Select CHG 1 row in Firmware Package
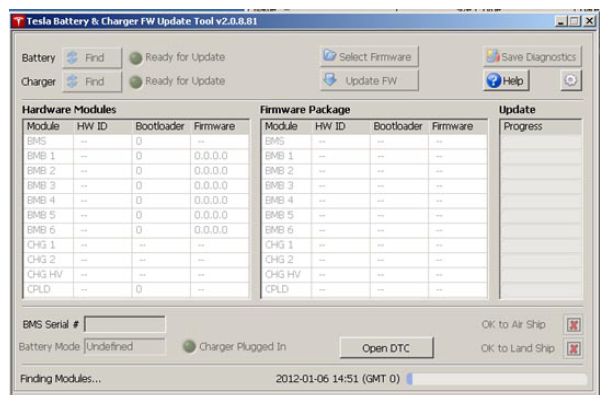 coord(374,245)
